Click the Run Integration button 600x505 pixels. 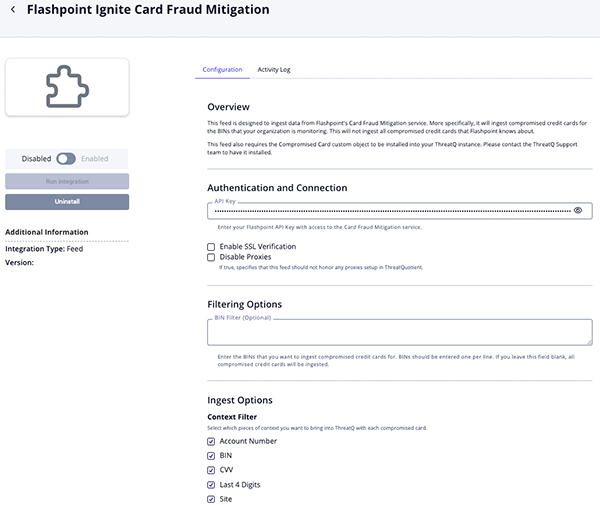(x=67, y=181)
